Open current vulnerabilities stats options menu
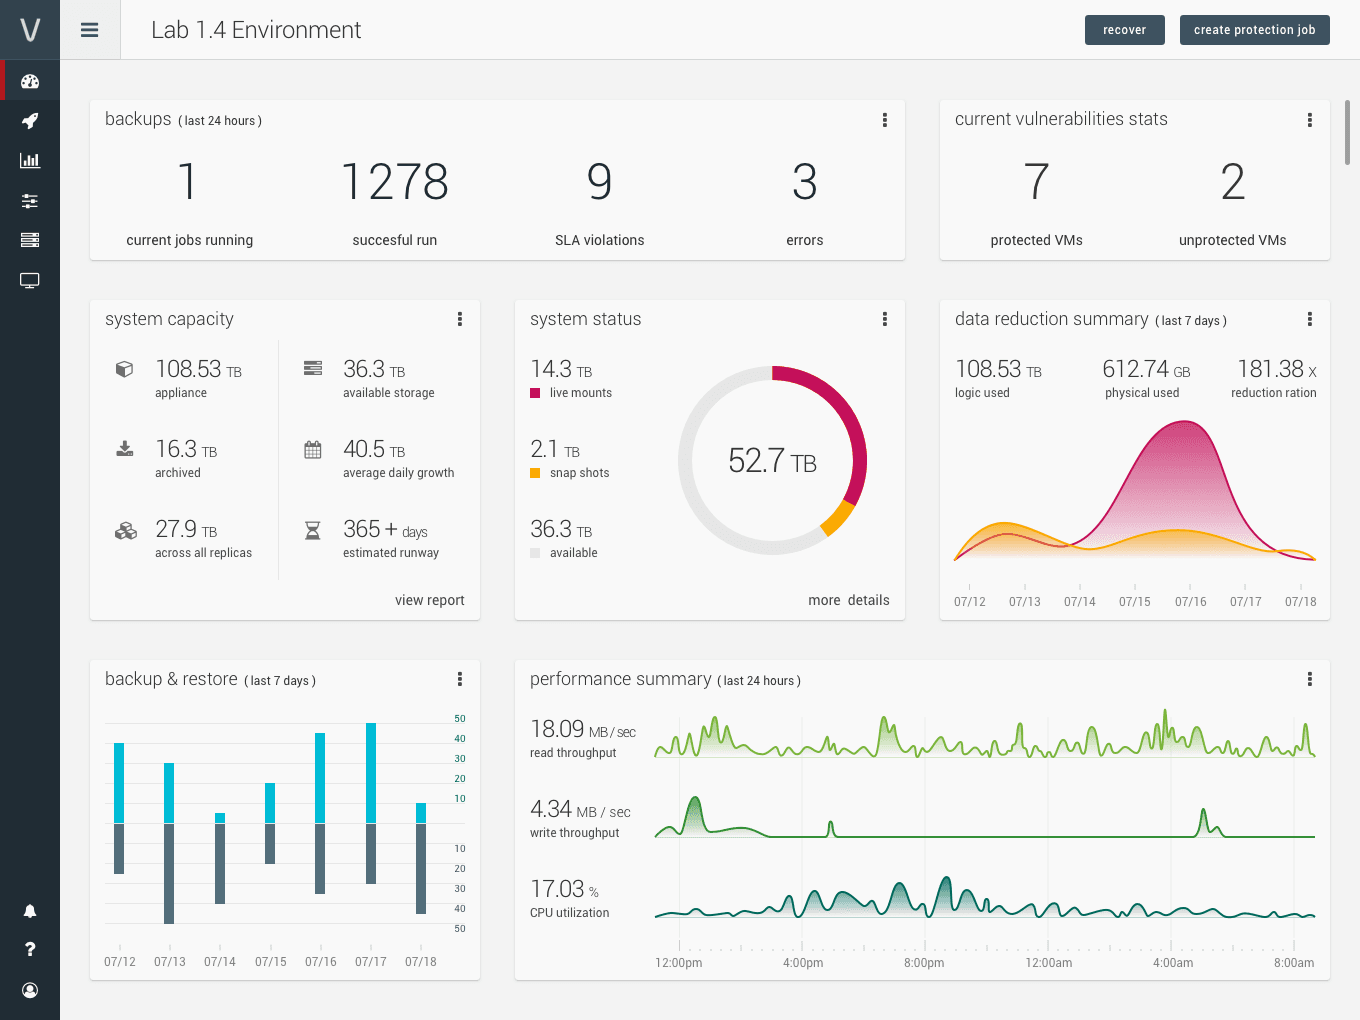This screenshot has width=1360, height=1020. tap(1310, 120)
